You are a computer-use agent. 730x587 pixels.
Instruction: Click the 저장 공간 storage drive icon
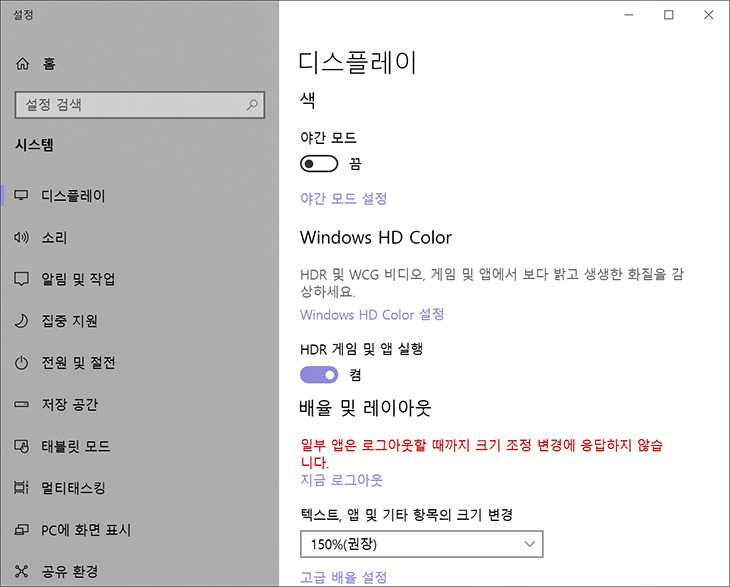21,404
